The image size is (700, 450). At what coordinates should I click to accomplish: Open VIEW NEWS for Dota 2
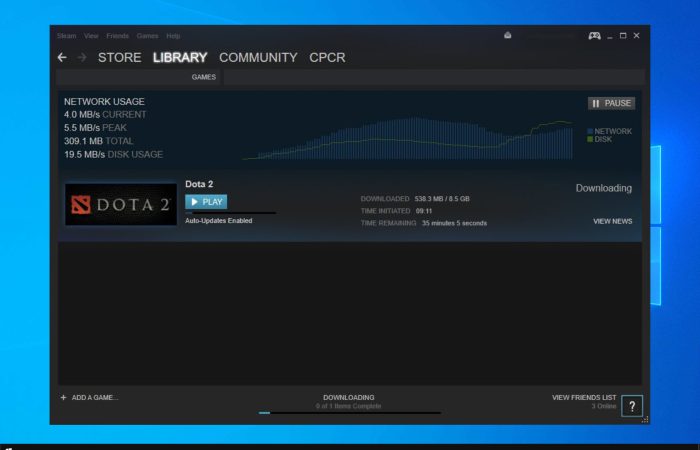612,221
